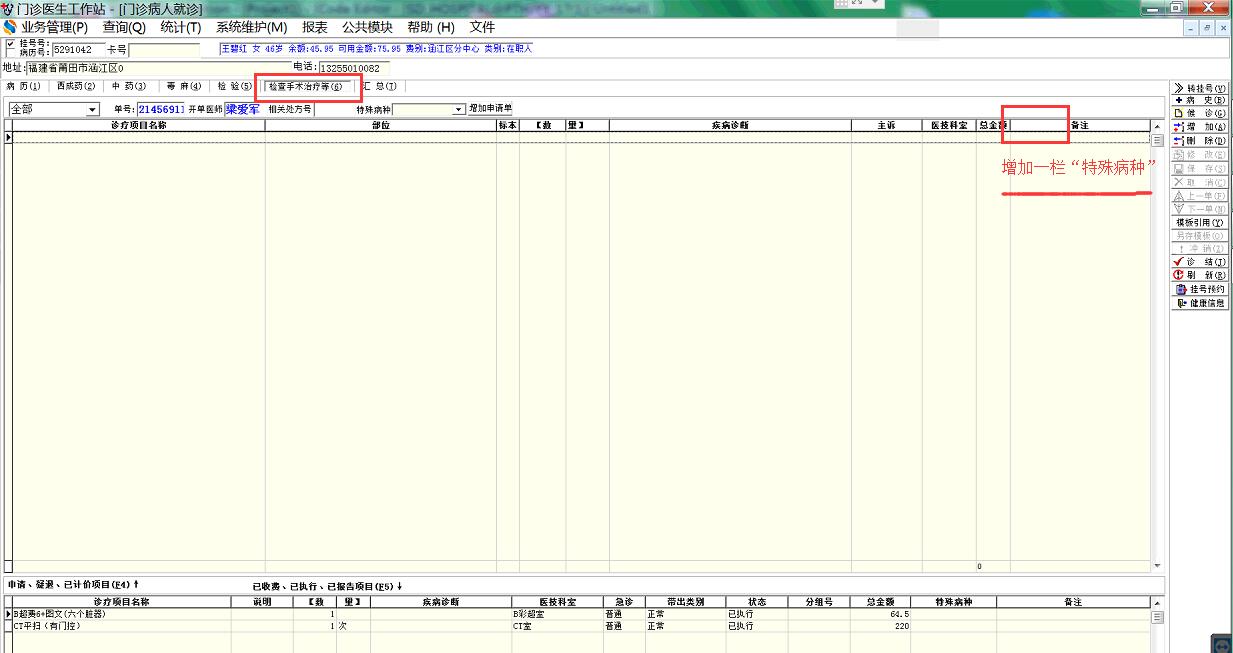Open 查询(Q) menu
1233x653 pixels.
124,27
